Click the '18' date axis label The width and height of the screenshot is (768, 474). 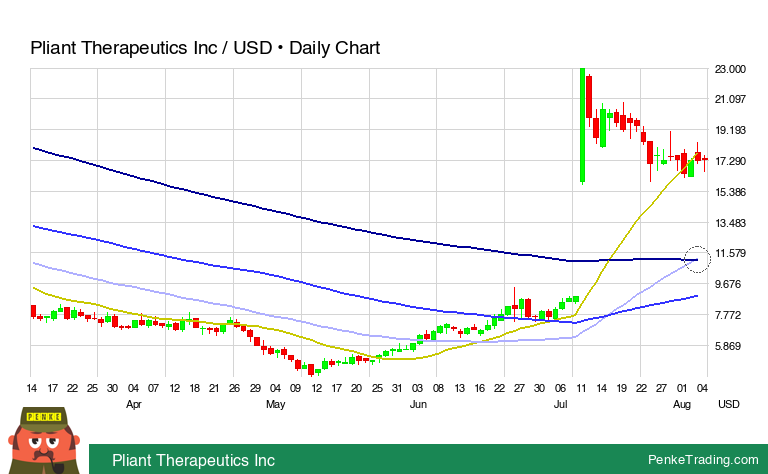coord(194,388)
